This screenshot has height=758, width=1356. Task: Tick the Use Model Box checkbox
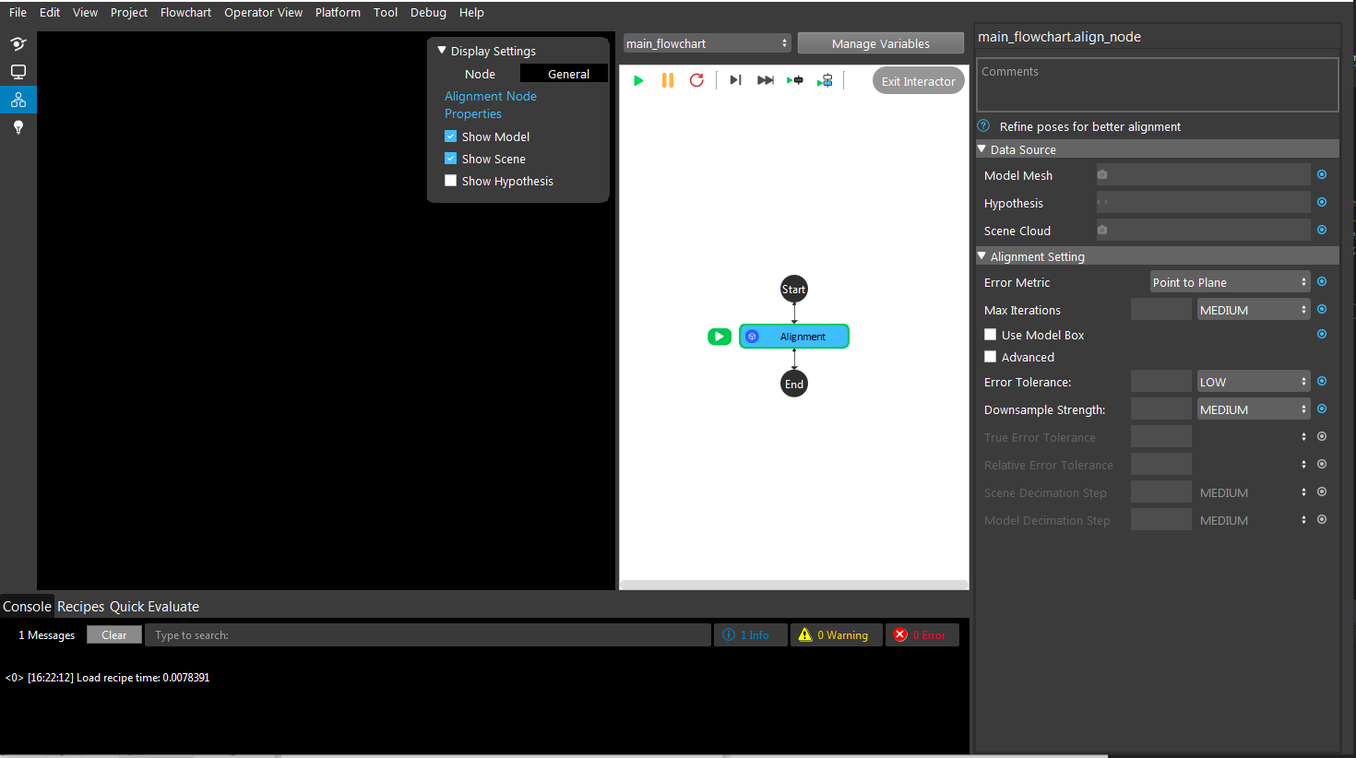pyautogui.click(x=990, y=334)
